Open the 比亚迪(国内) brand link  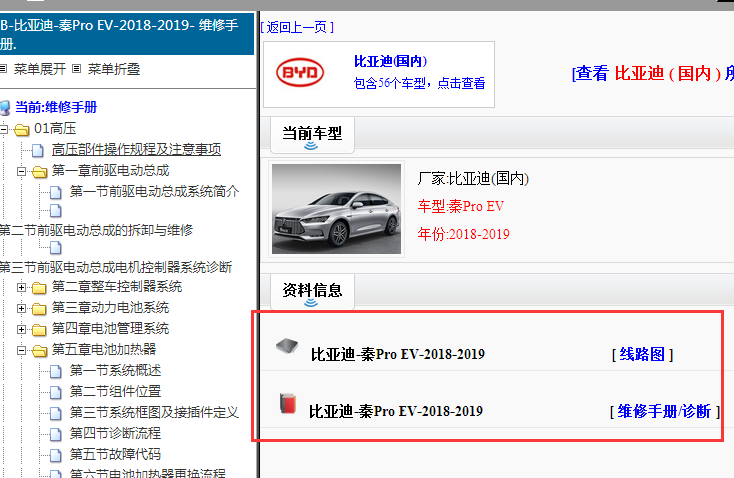pos(390,61)
